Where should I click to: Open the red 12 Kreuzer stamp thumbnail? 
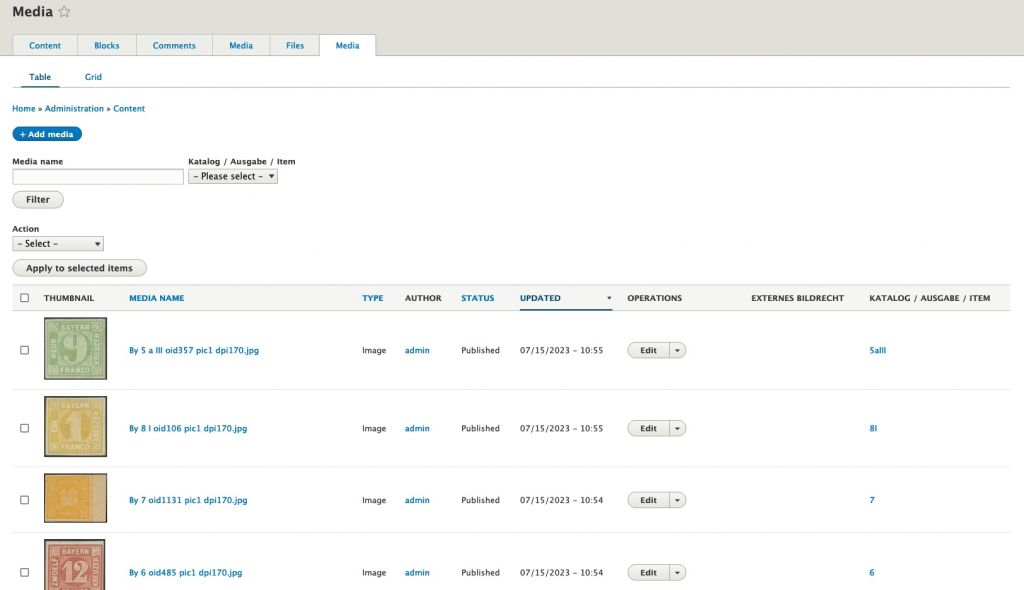(x=75, y=566)
